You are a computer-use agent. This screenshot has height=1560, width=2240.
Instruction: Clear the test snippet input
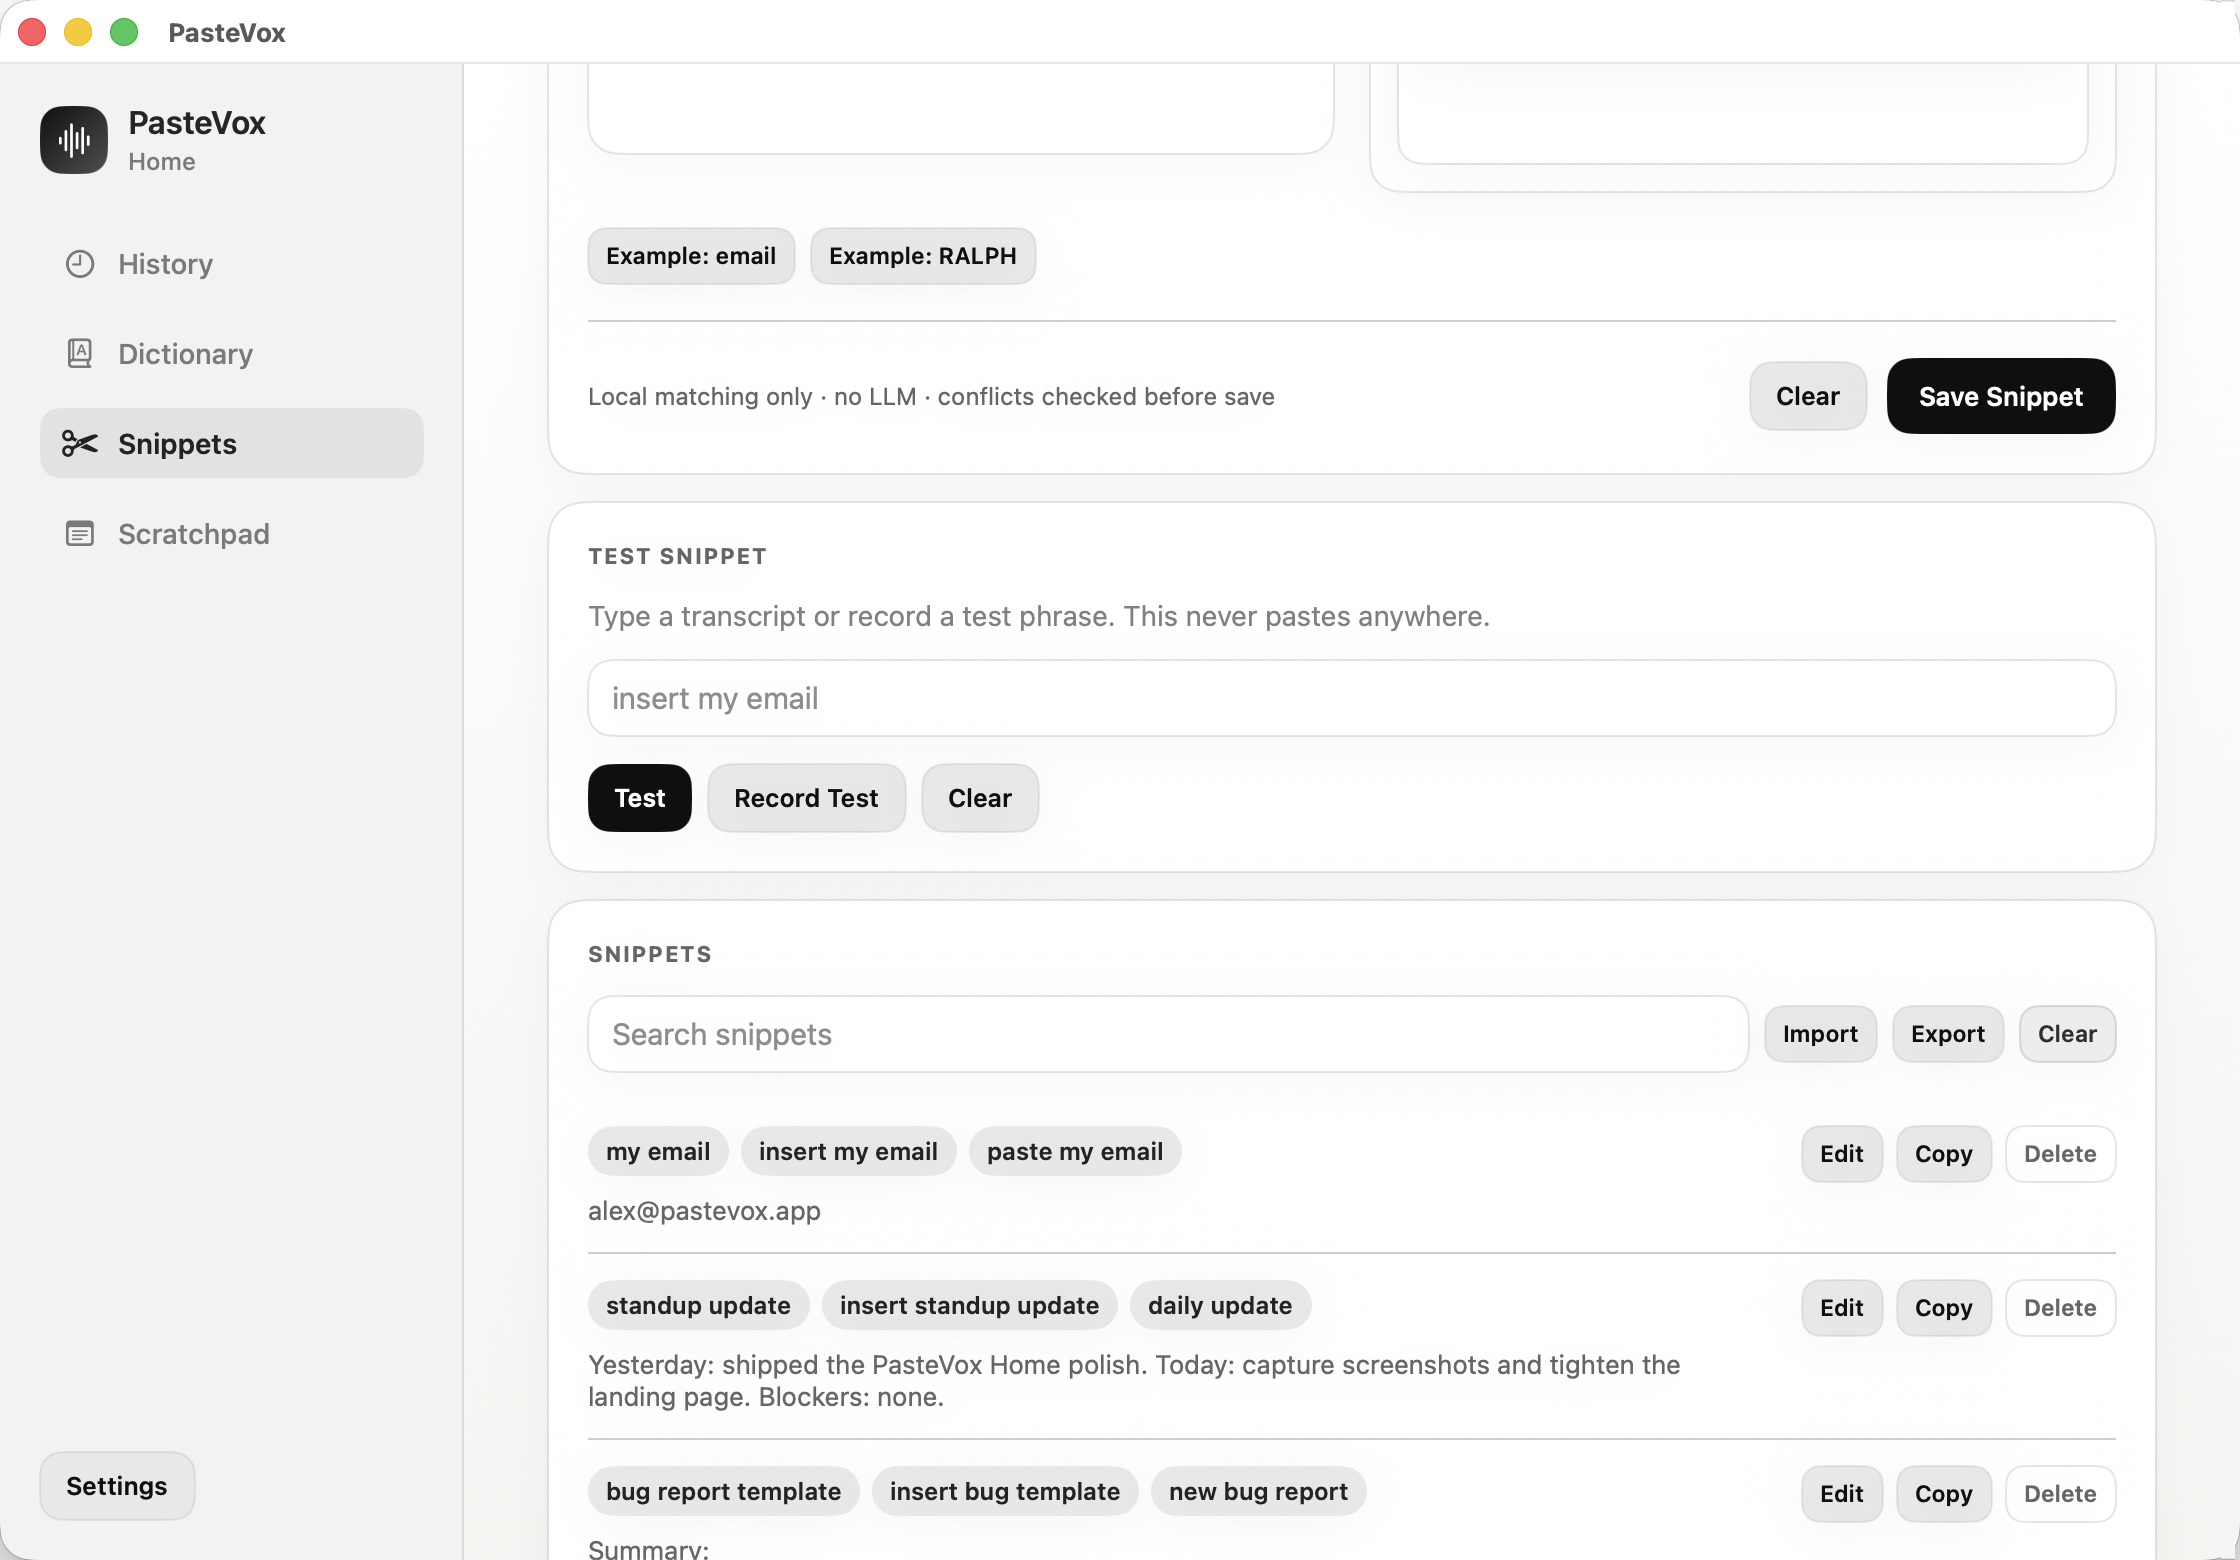pos(980,798)
